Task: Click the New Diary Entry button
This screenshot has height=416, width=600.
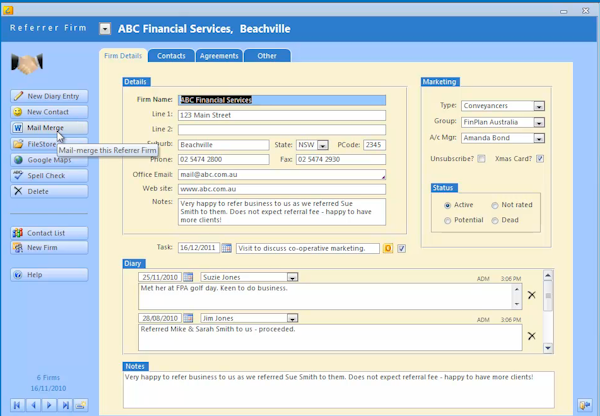Action: [50, 96]
